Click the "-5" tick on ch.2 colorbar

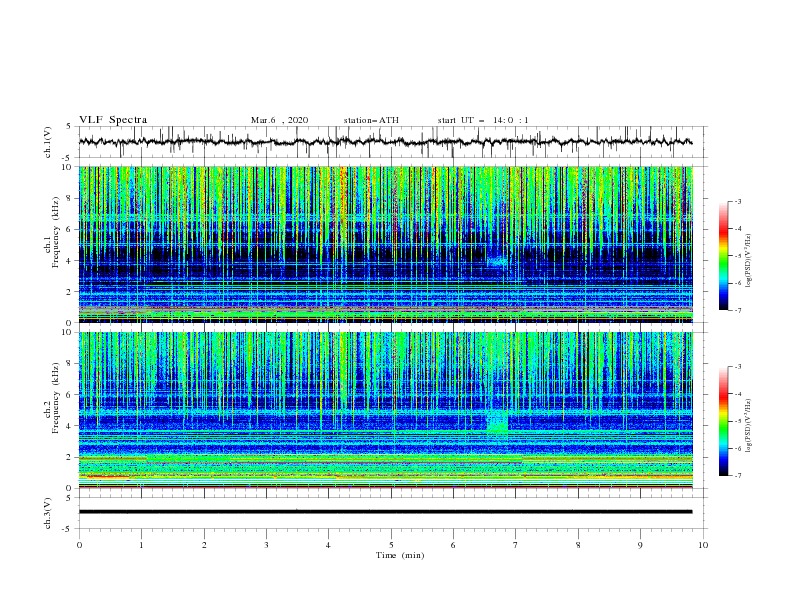(738, 421)
